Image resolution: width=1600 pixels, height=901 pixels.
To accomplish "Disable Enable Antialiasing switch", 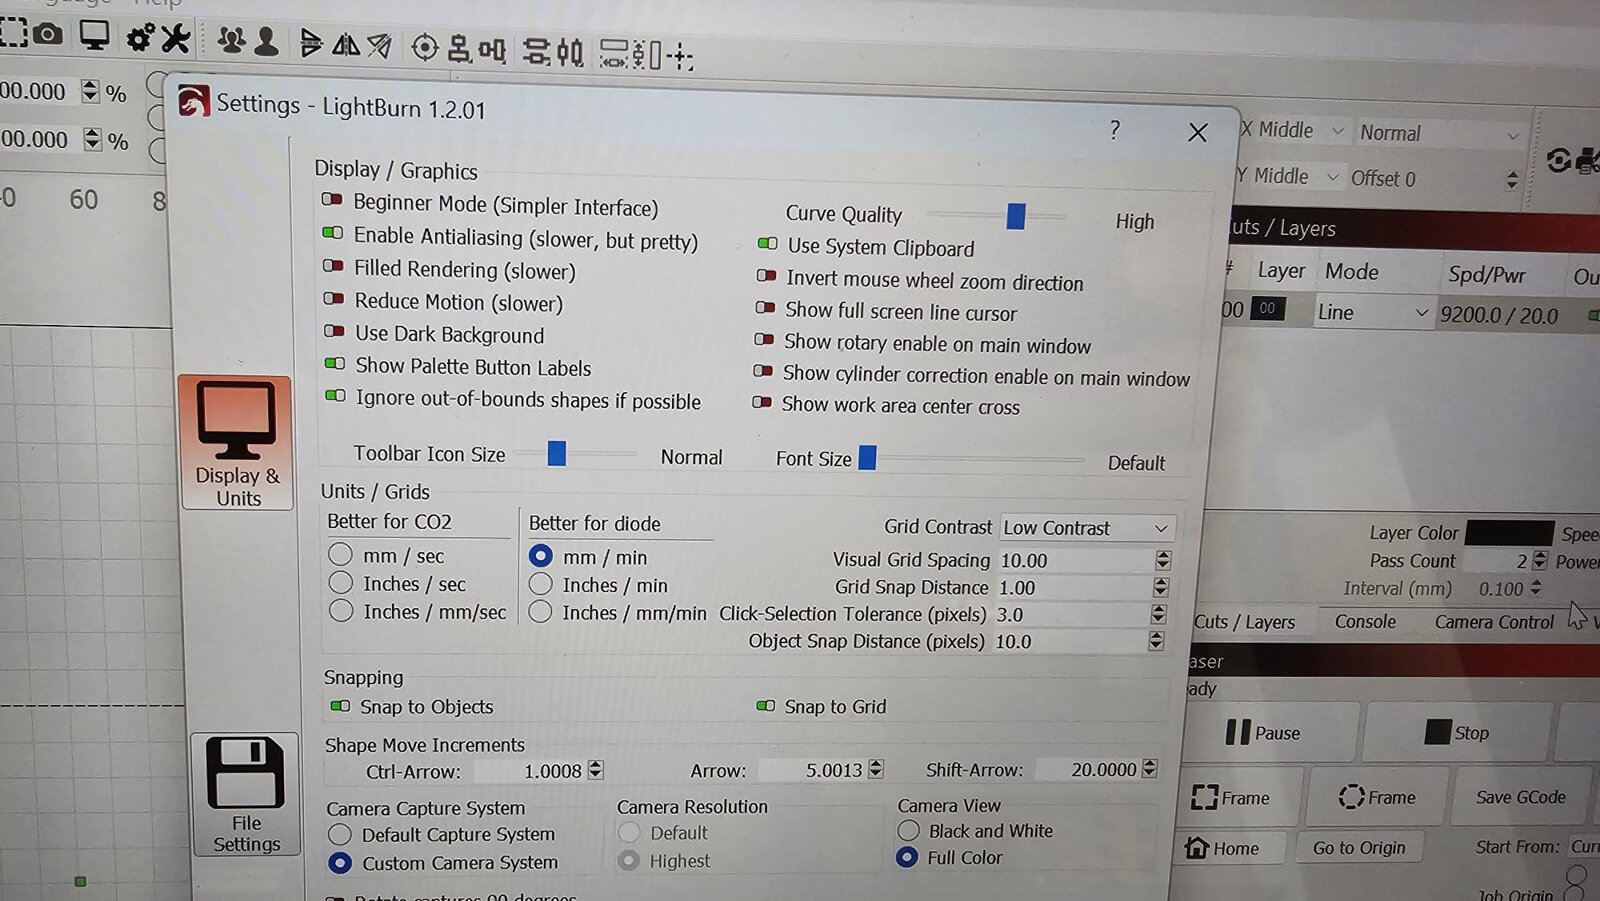I will click(332, 233).
